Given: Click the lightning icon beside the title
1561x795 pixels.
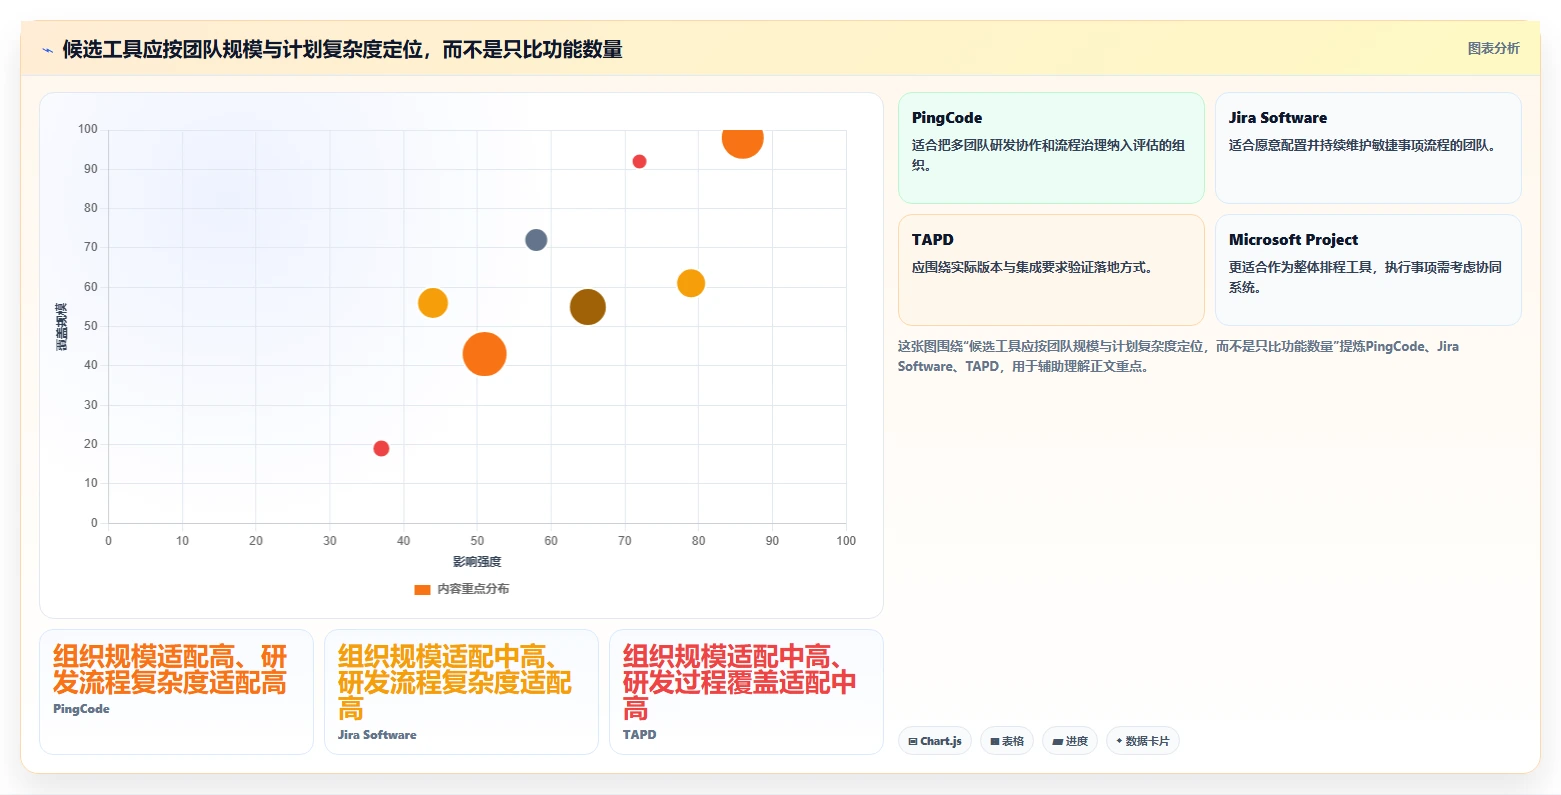Looking at the screenshot, I should (47, 50).
